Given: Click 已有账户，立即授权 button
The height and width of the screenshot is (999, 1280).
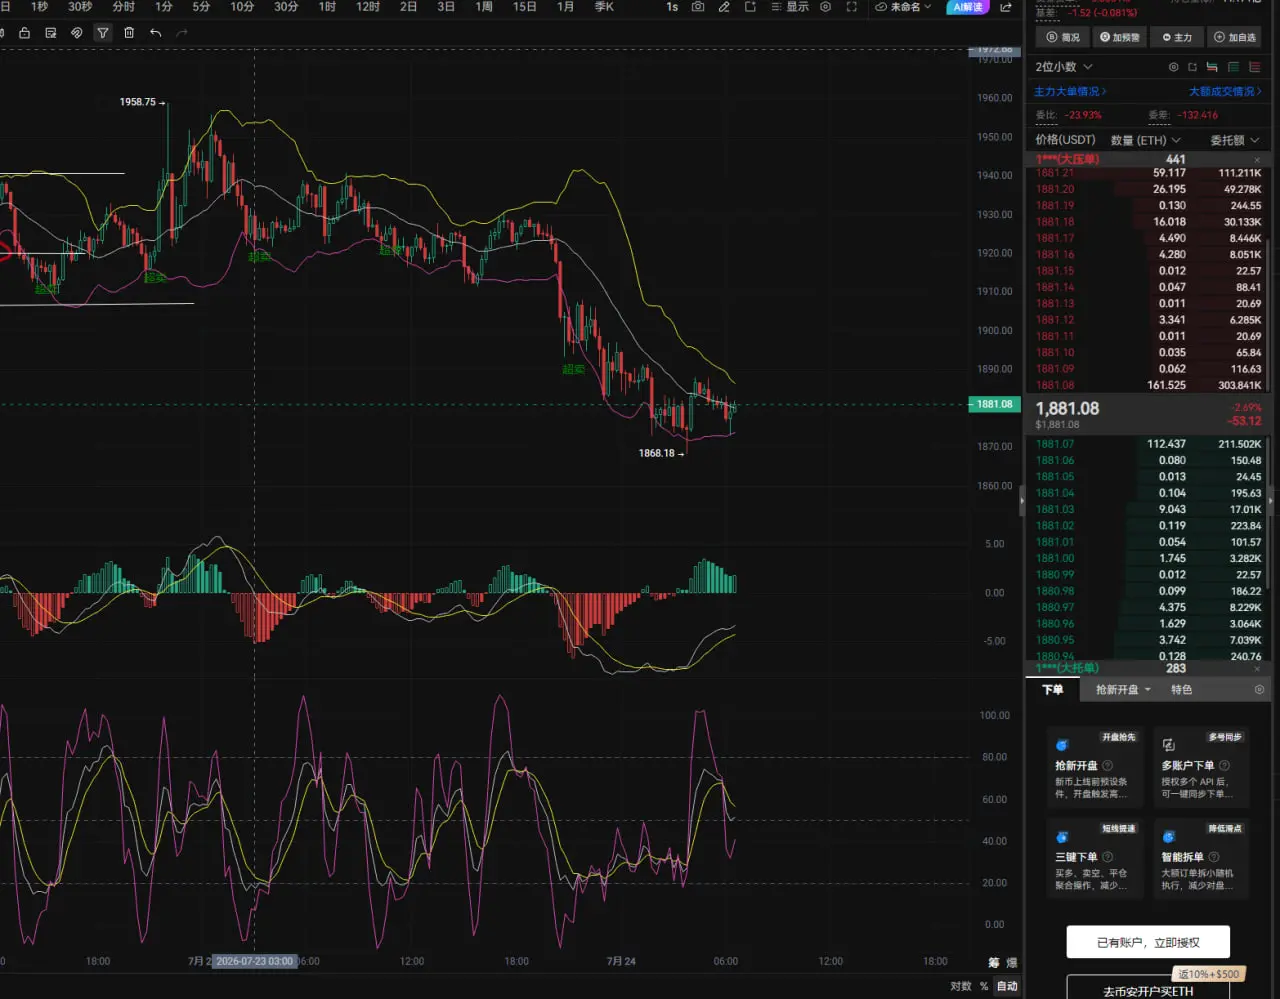Looking at the screenshot, I should tap(1148, 942).
